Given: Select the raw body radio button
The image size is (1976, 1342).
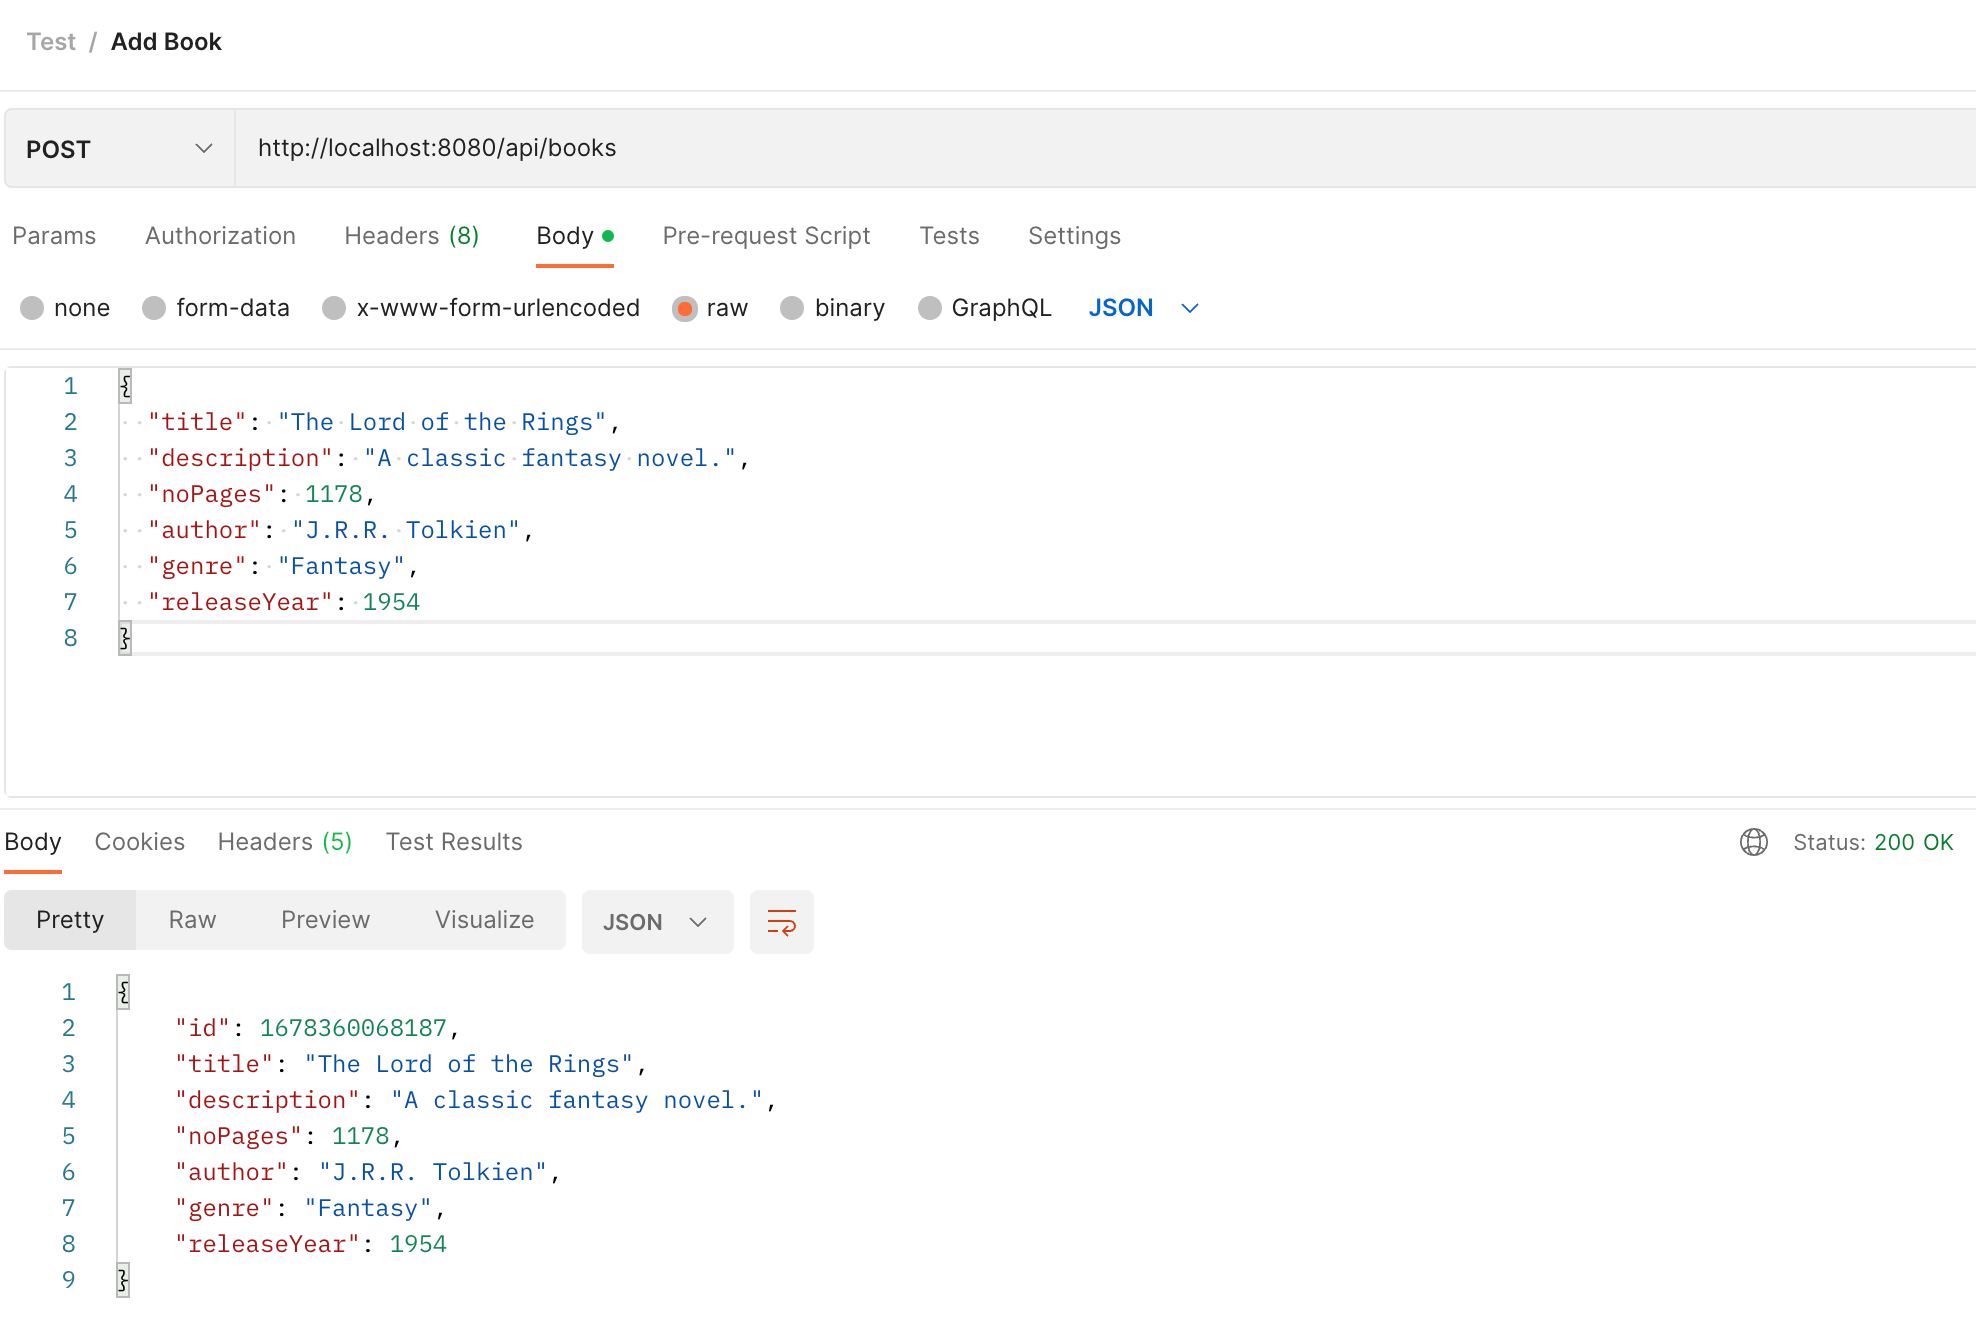Looking at the screenshot, I should click(x=685, y=308).
